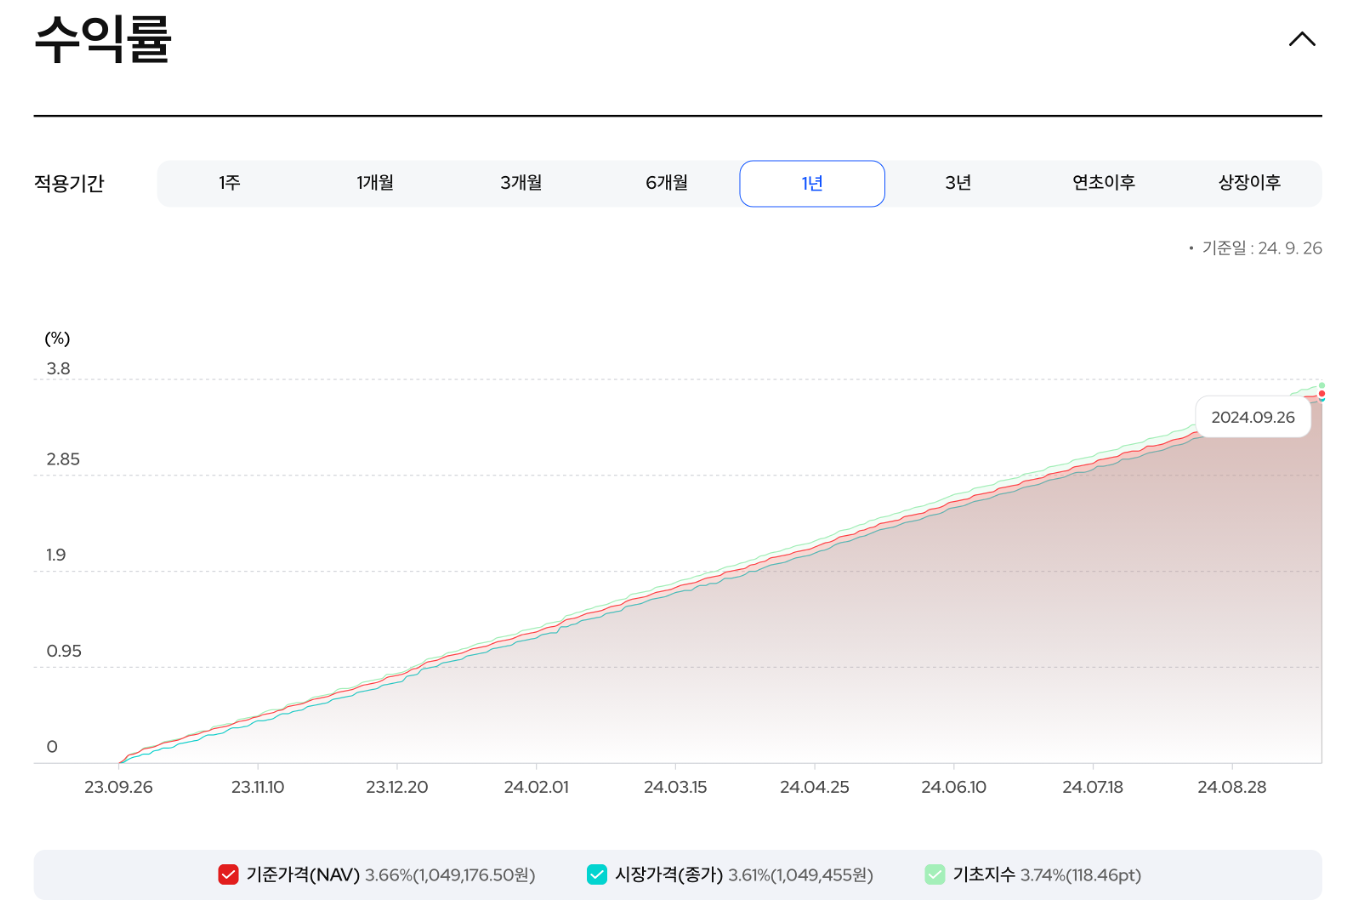Click the 24.08.28 x-axis date label
1348x918 pixels.
(1231, 787)
